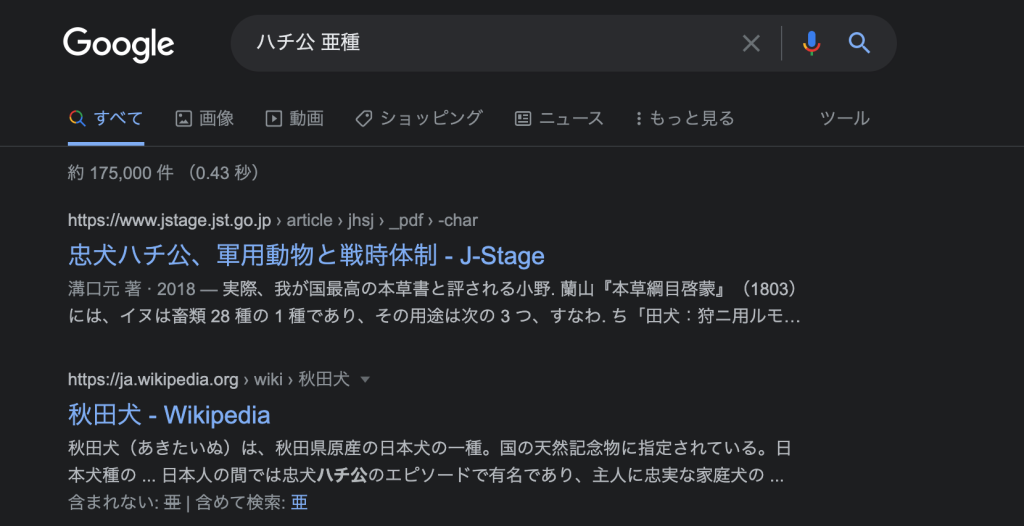Open the ニュース tab

(x=559, y=118)
